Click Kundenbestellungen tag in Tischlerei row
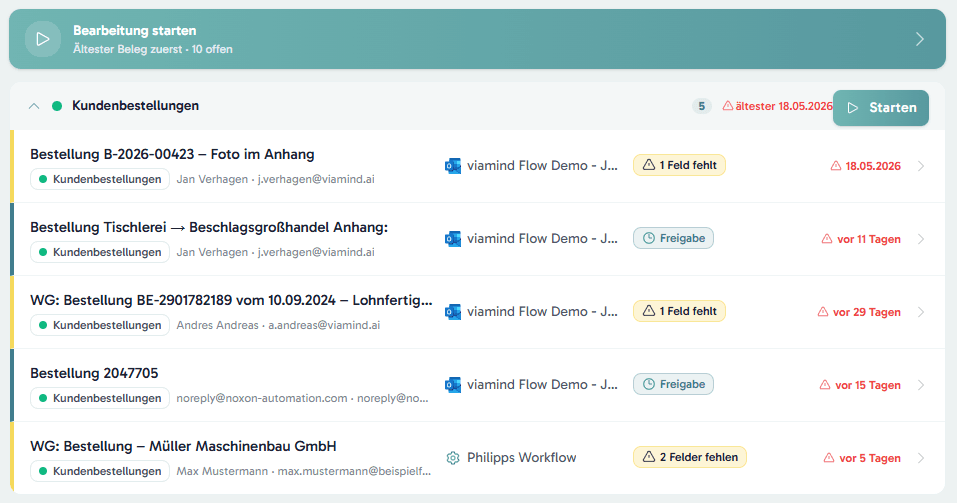The width and height of the screenshot is (957, 503). (100, 252)
